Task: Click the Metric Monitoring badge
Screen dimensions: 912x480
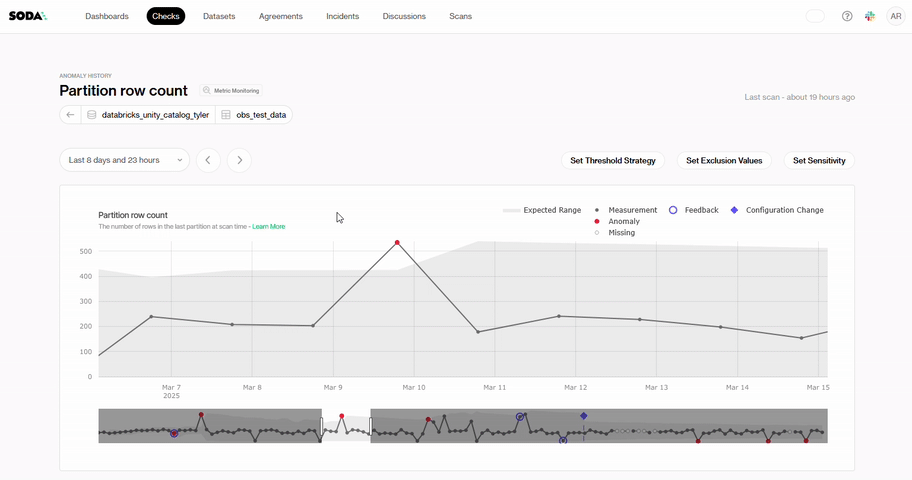Action: coord(231,91)
